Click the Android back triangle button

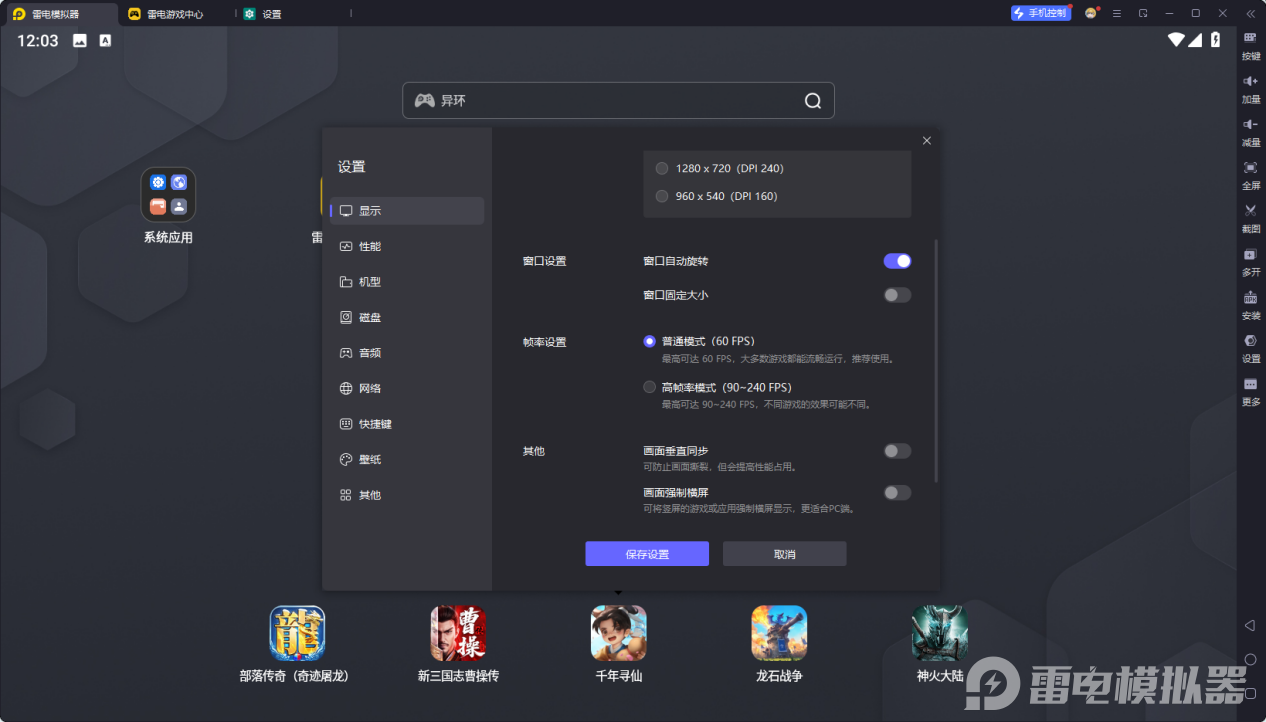pyautogui.click(x=1250, y=625)
